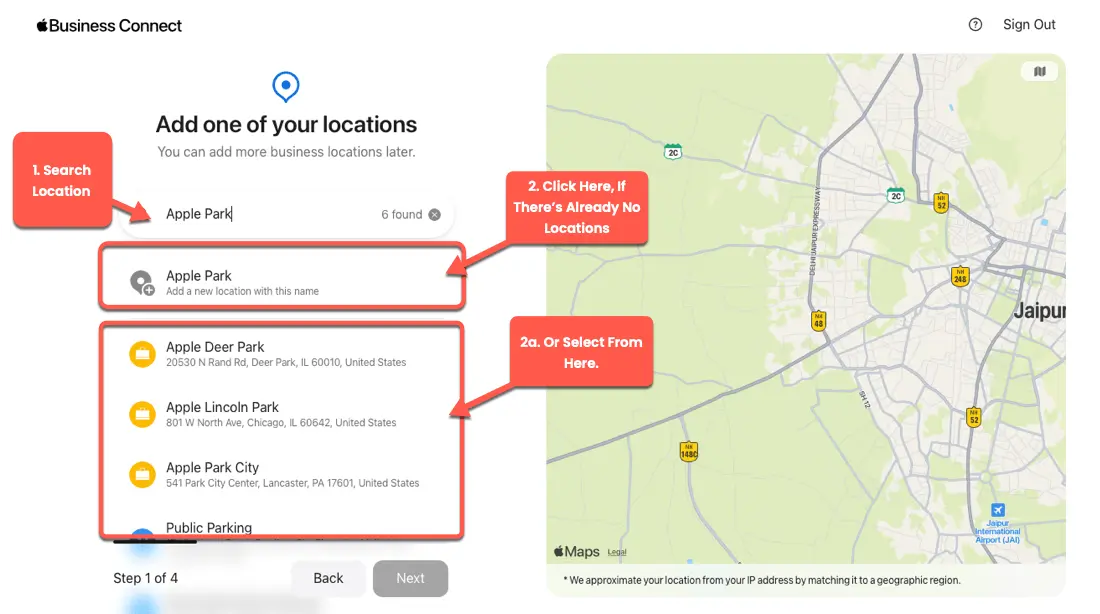
Task: Click the NH 148C highway shield on the map
Action: click(689, 451)
